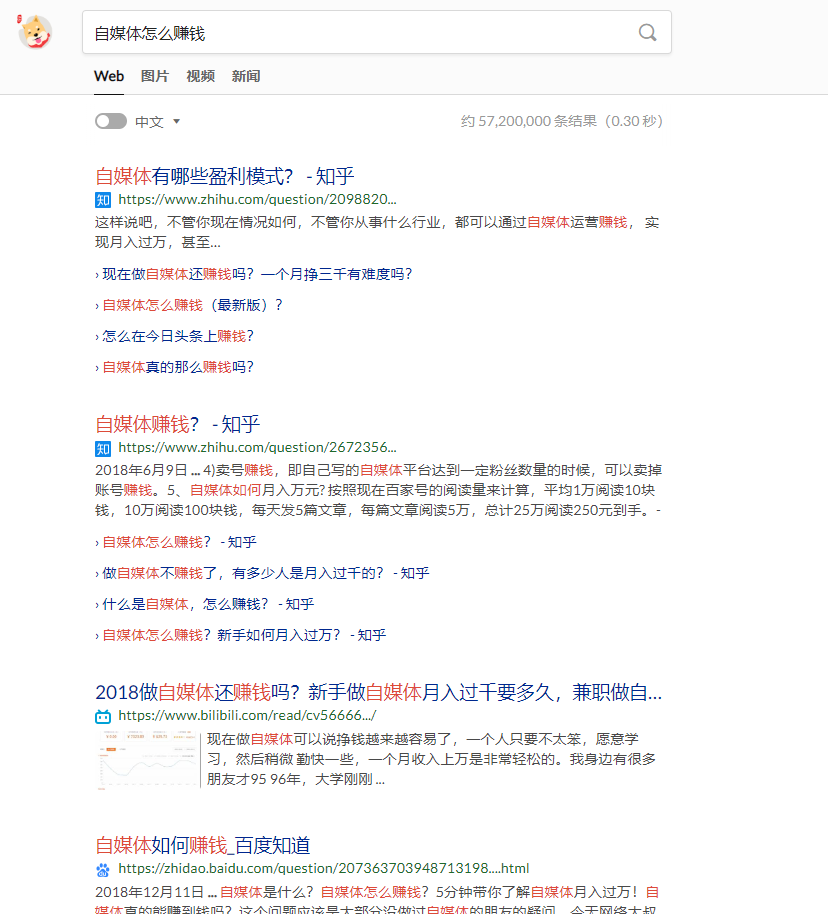
Task: Open the 视频 tab
Action: [201, 76]
